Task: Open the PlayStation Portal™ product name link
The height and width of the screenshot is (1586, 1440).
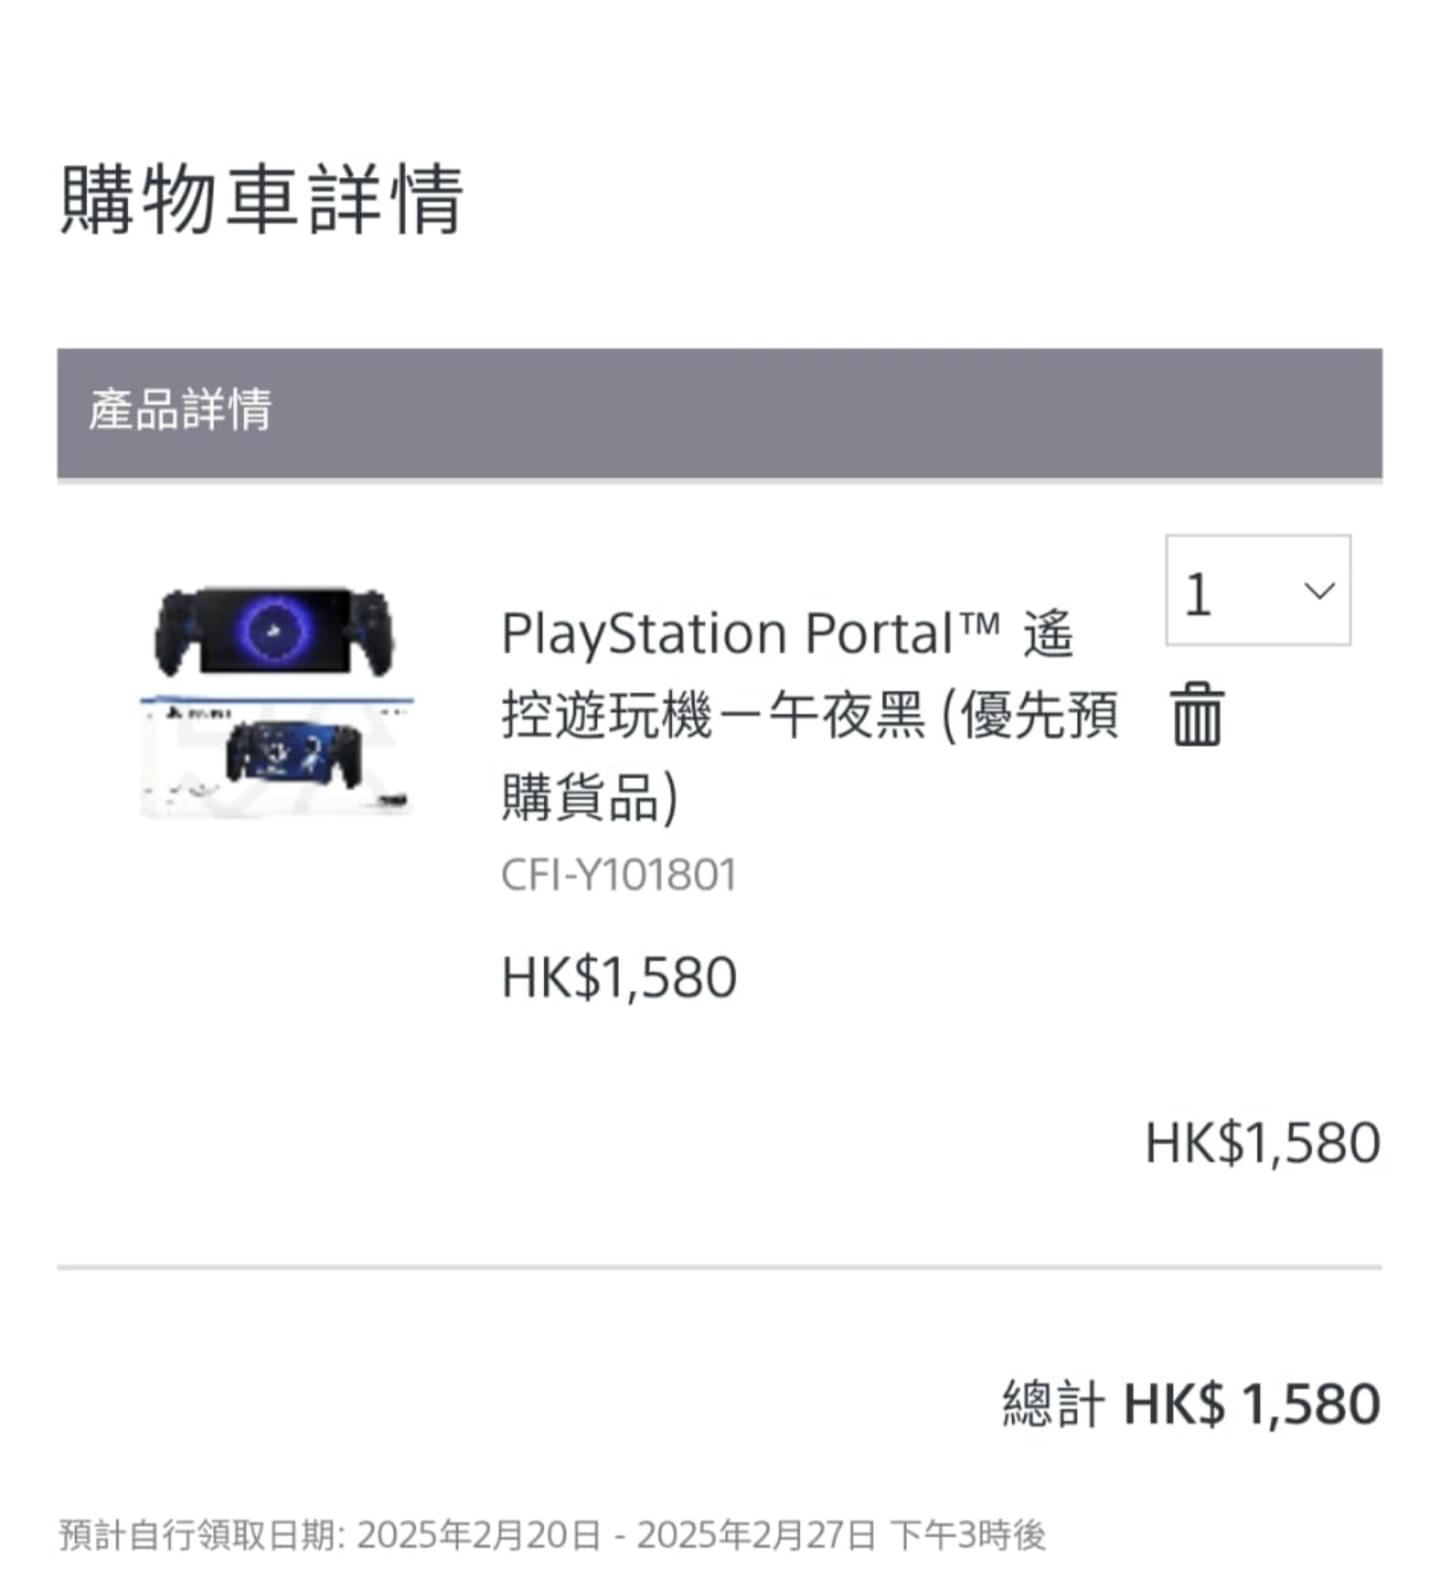Action: pos(809,715)
